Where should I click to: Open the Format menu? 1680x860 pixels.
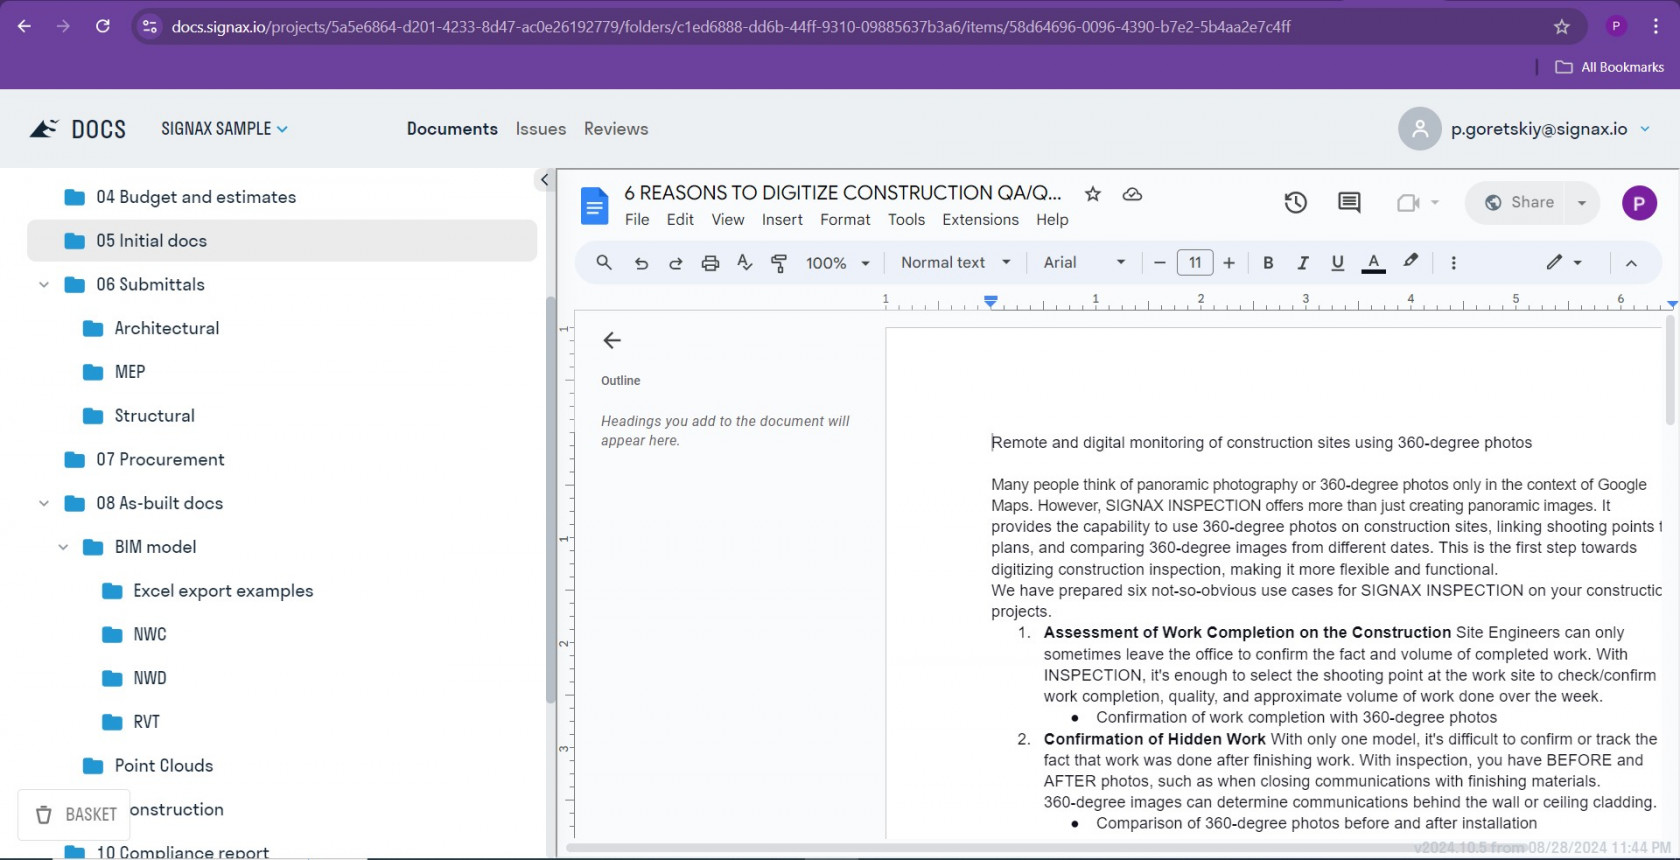pos(845,220)
